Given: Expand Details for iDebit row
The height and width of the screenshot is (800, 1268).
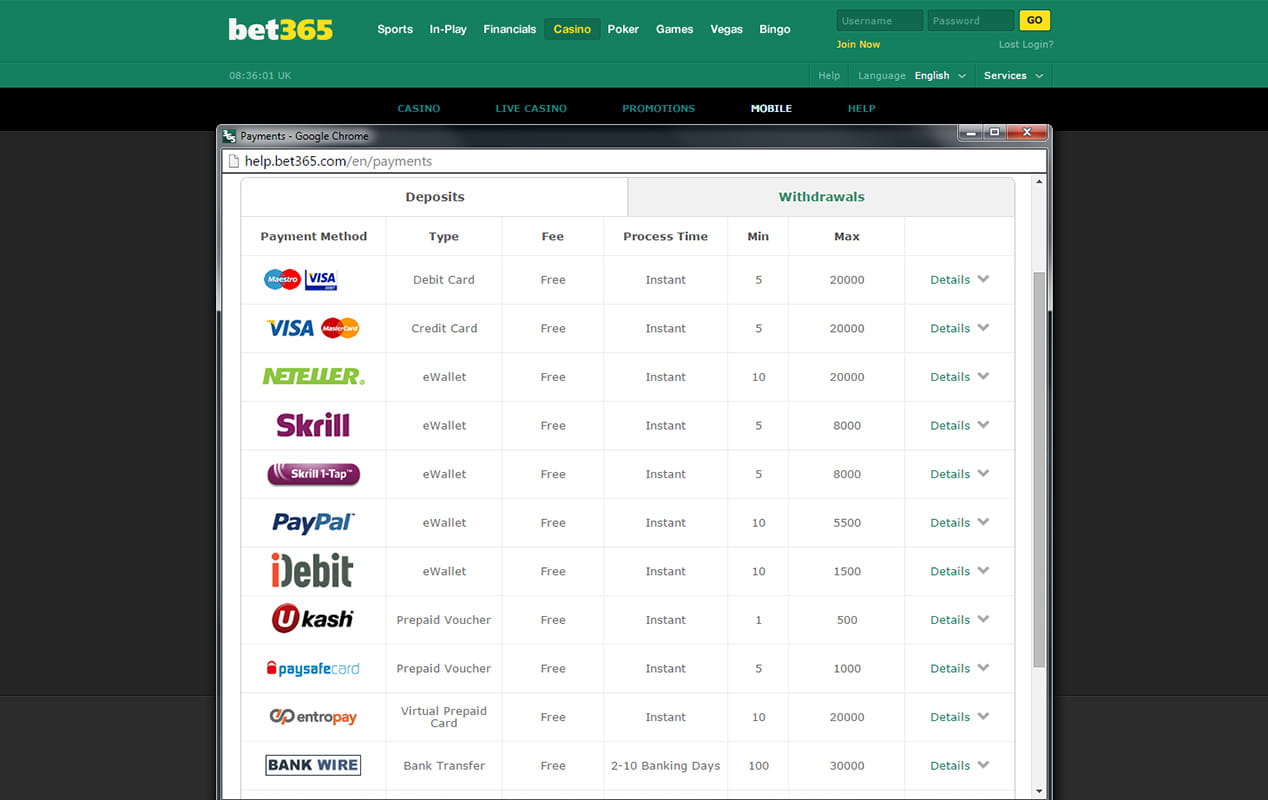Looking at the screenshot, I should 959,571.
